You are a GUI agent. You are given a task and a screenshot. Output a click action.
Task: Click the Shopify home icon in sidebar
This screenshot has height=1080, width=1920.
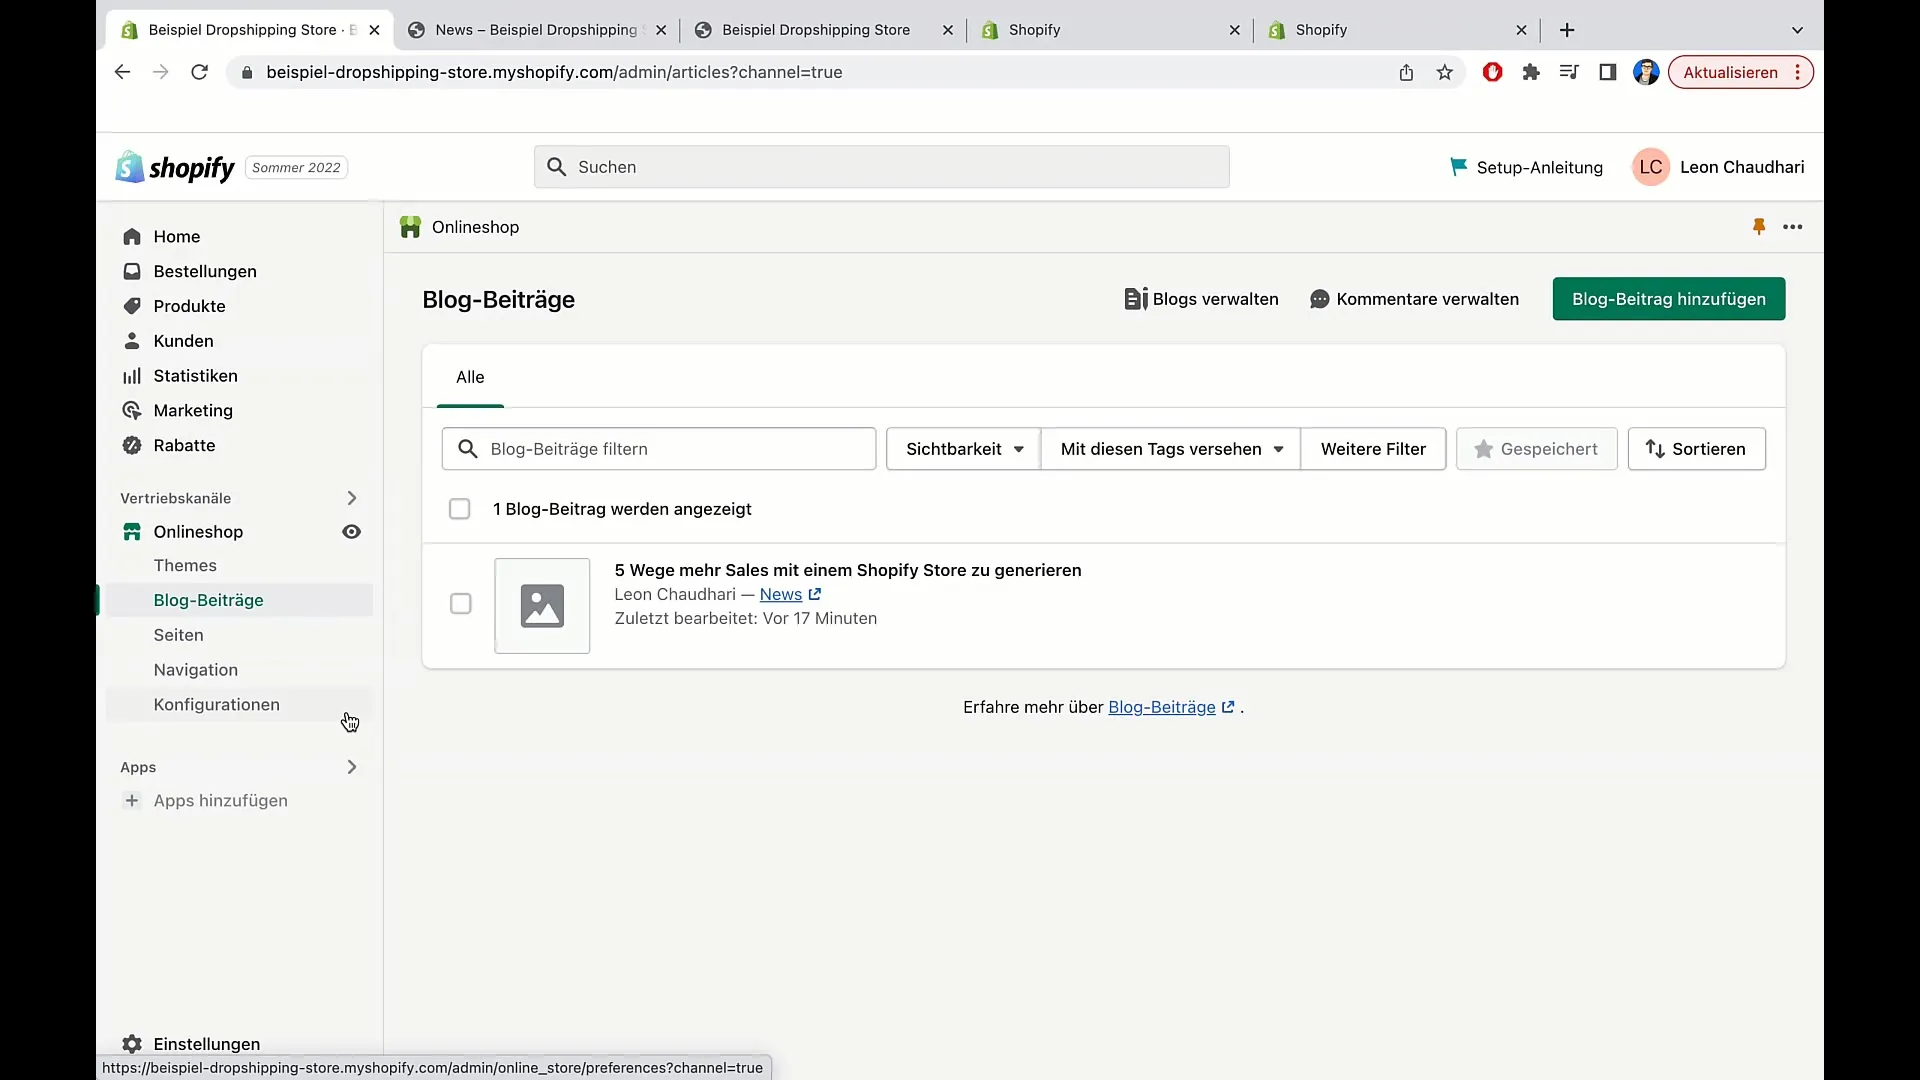point(131,236)
